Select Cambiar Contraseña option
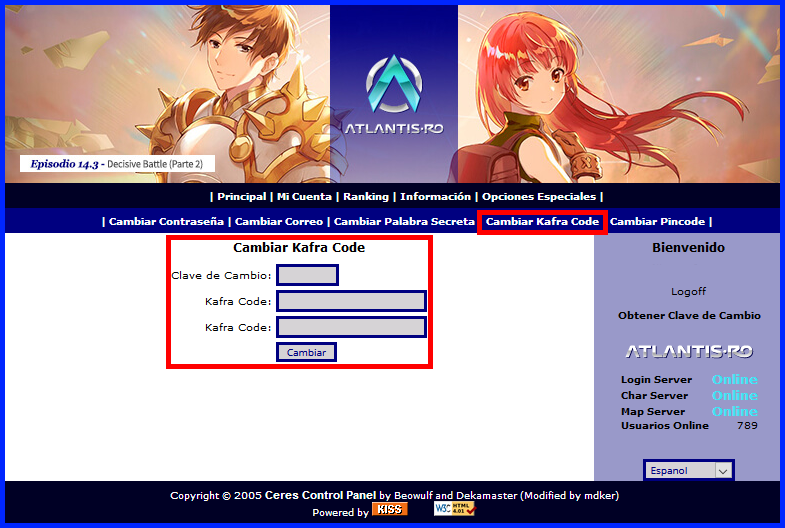Viewport: 785px width, 528px height. click(x=166, y=222)
